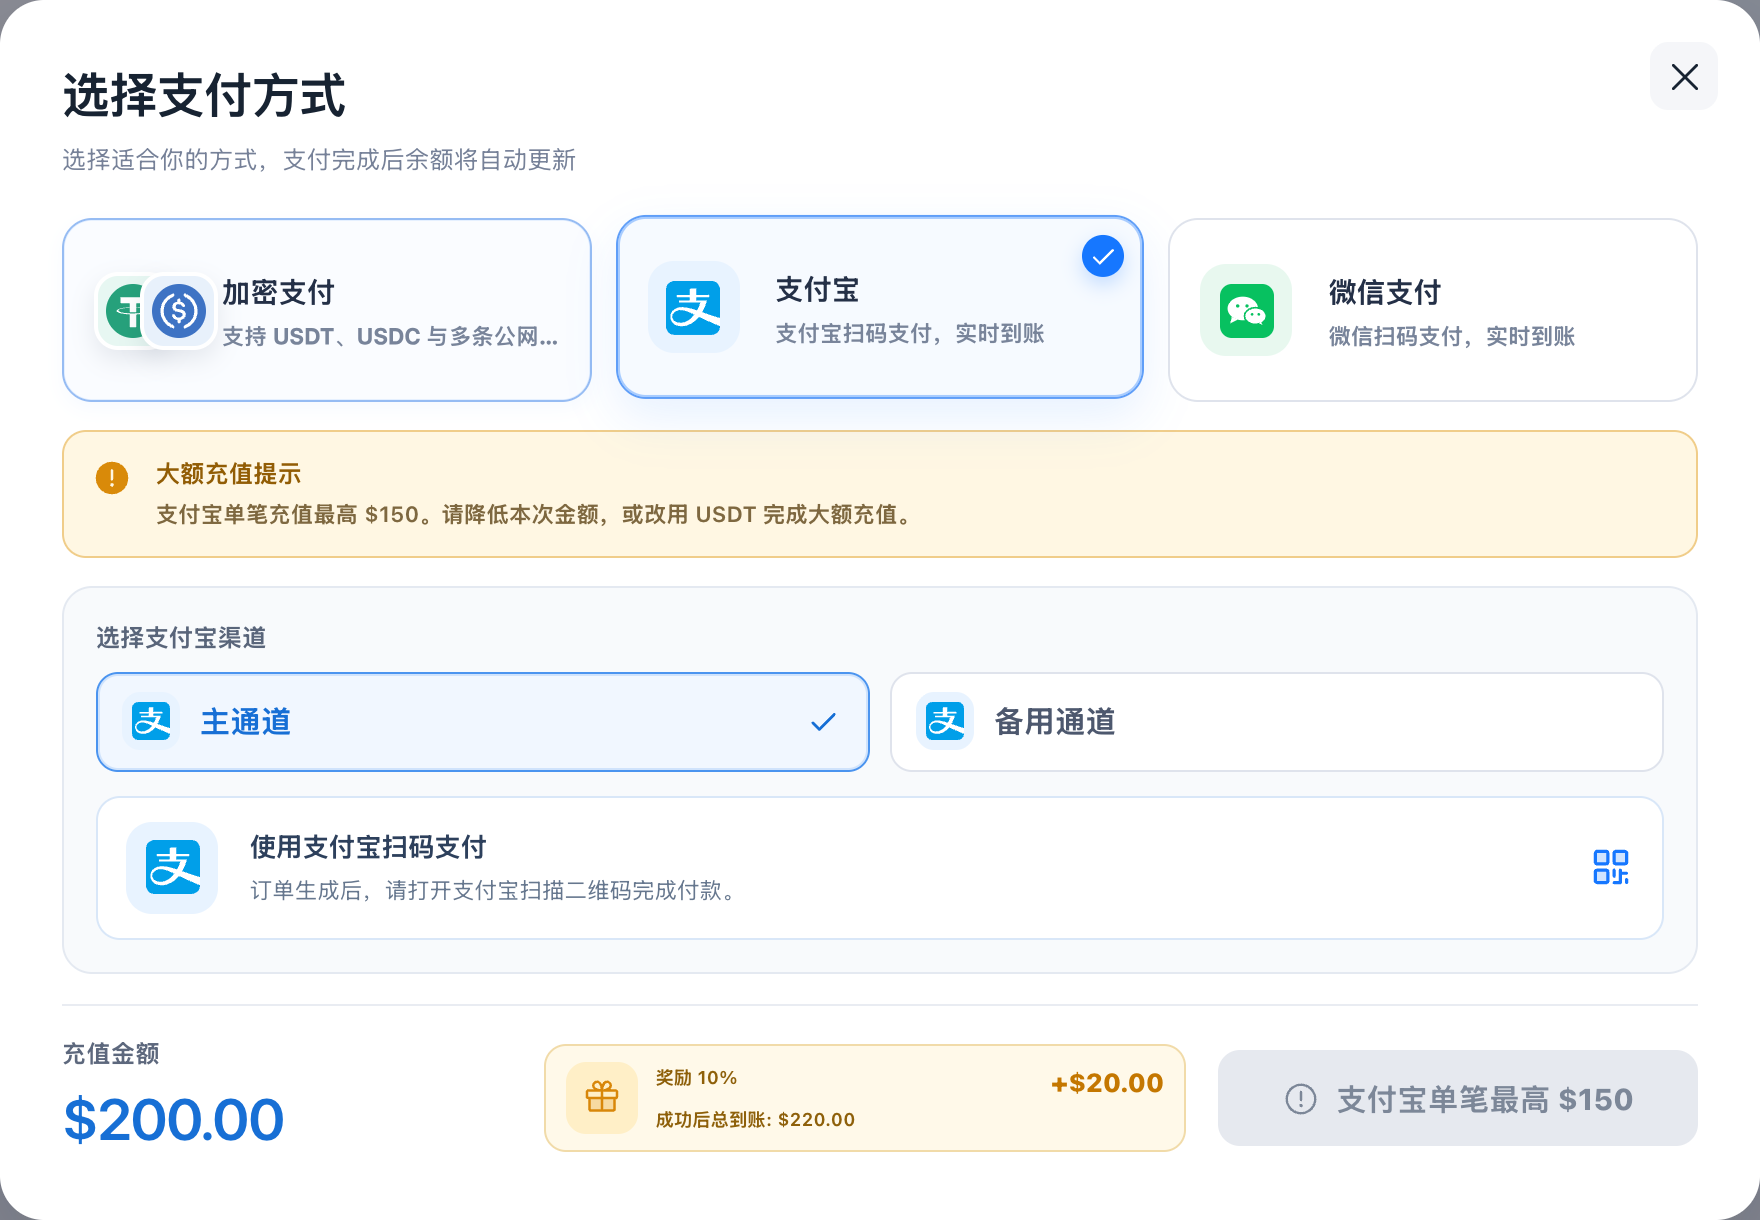Click the checkmark in the 主通道 option
The height and width of the screenshot is (1220, 1760).
coord(823,722)
